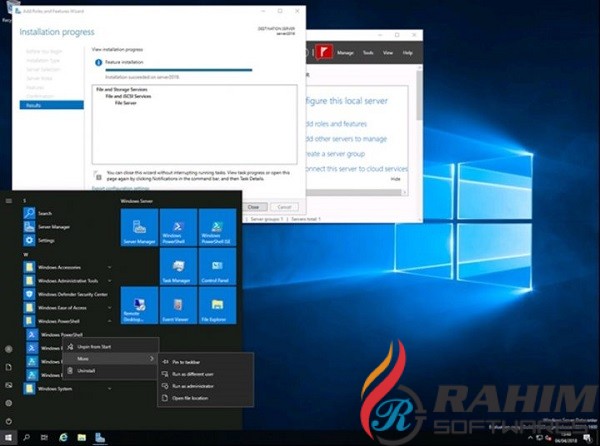Open Windows Defender Security Center
Screen dimensions: 600x446
pos(66,294)
